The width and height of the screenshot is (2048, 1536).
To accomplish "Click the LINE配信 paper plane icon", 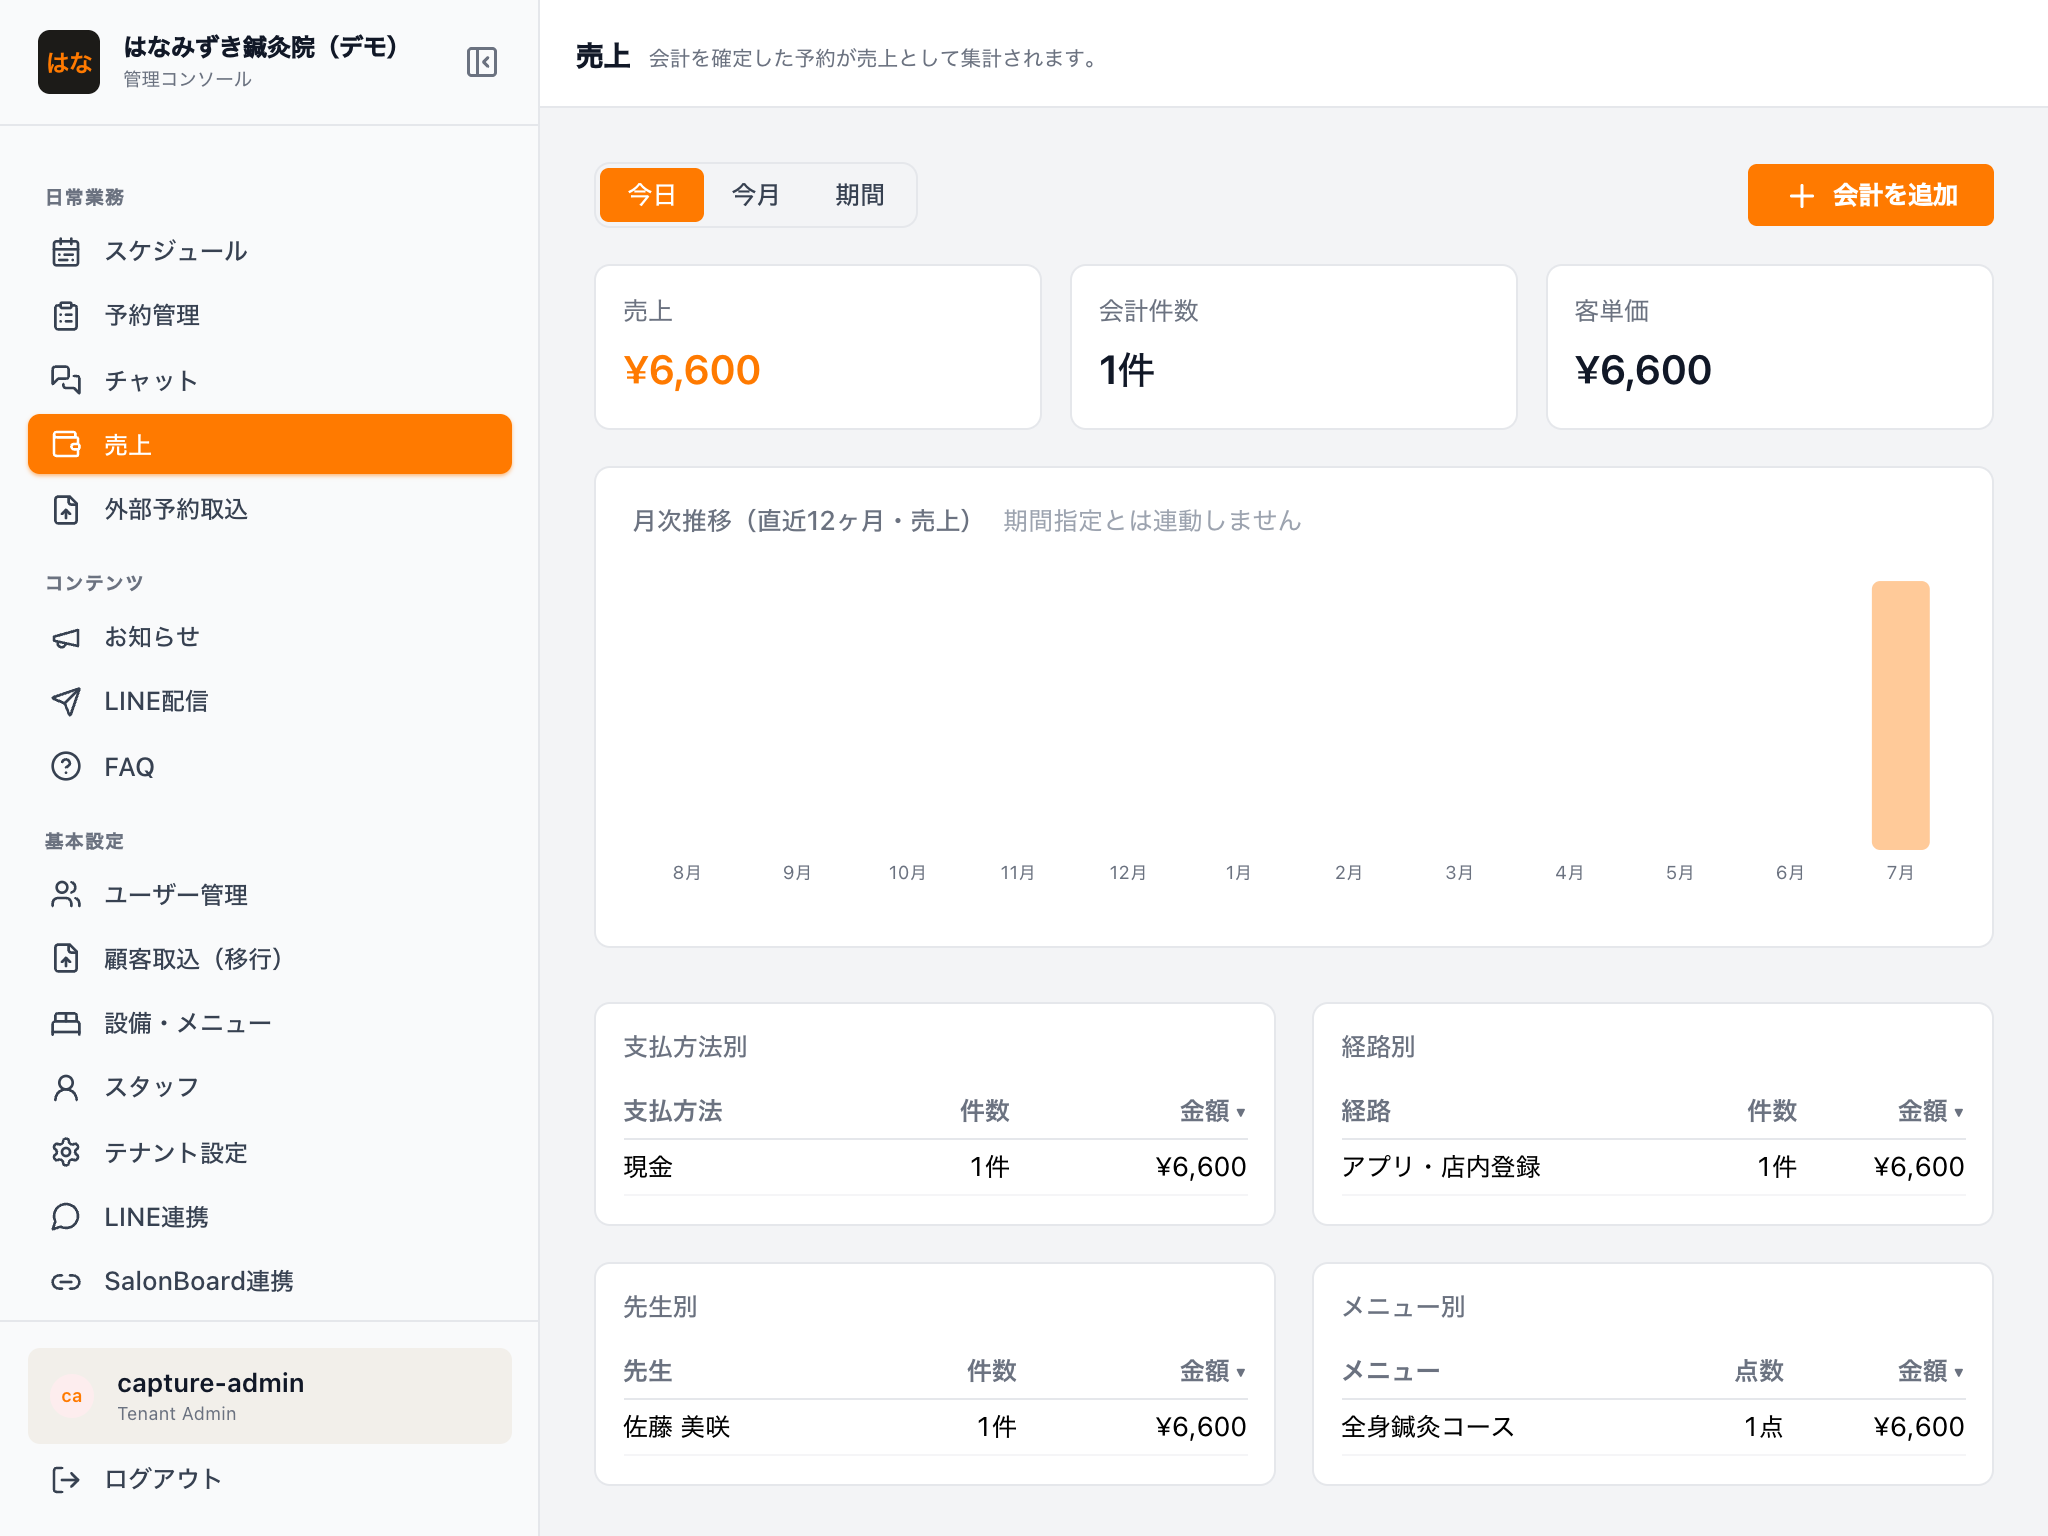I will click(x=66, y=702).
